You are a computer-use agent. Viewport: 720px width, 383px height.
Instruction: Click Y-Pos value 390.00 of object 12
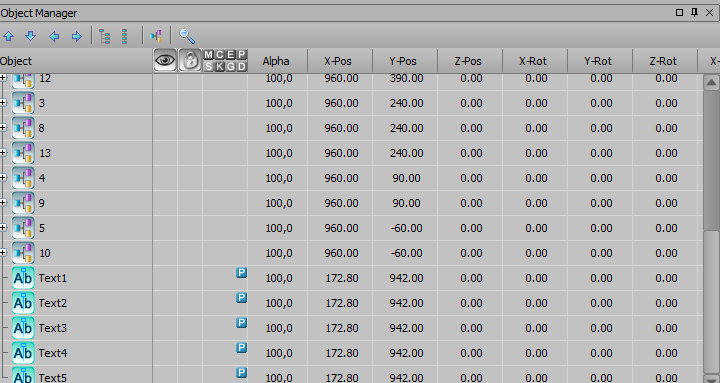(406, 79)
